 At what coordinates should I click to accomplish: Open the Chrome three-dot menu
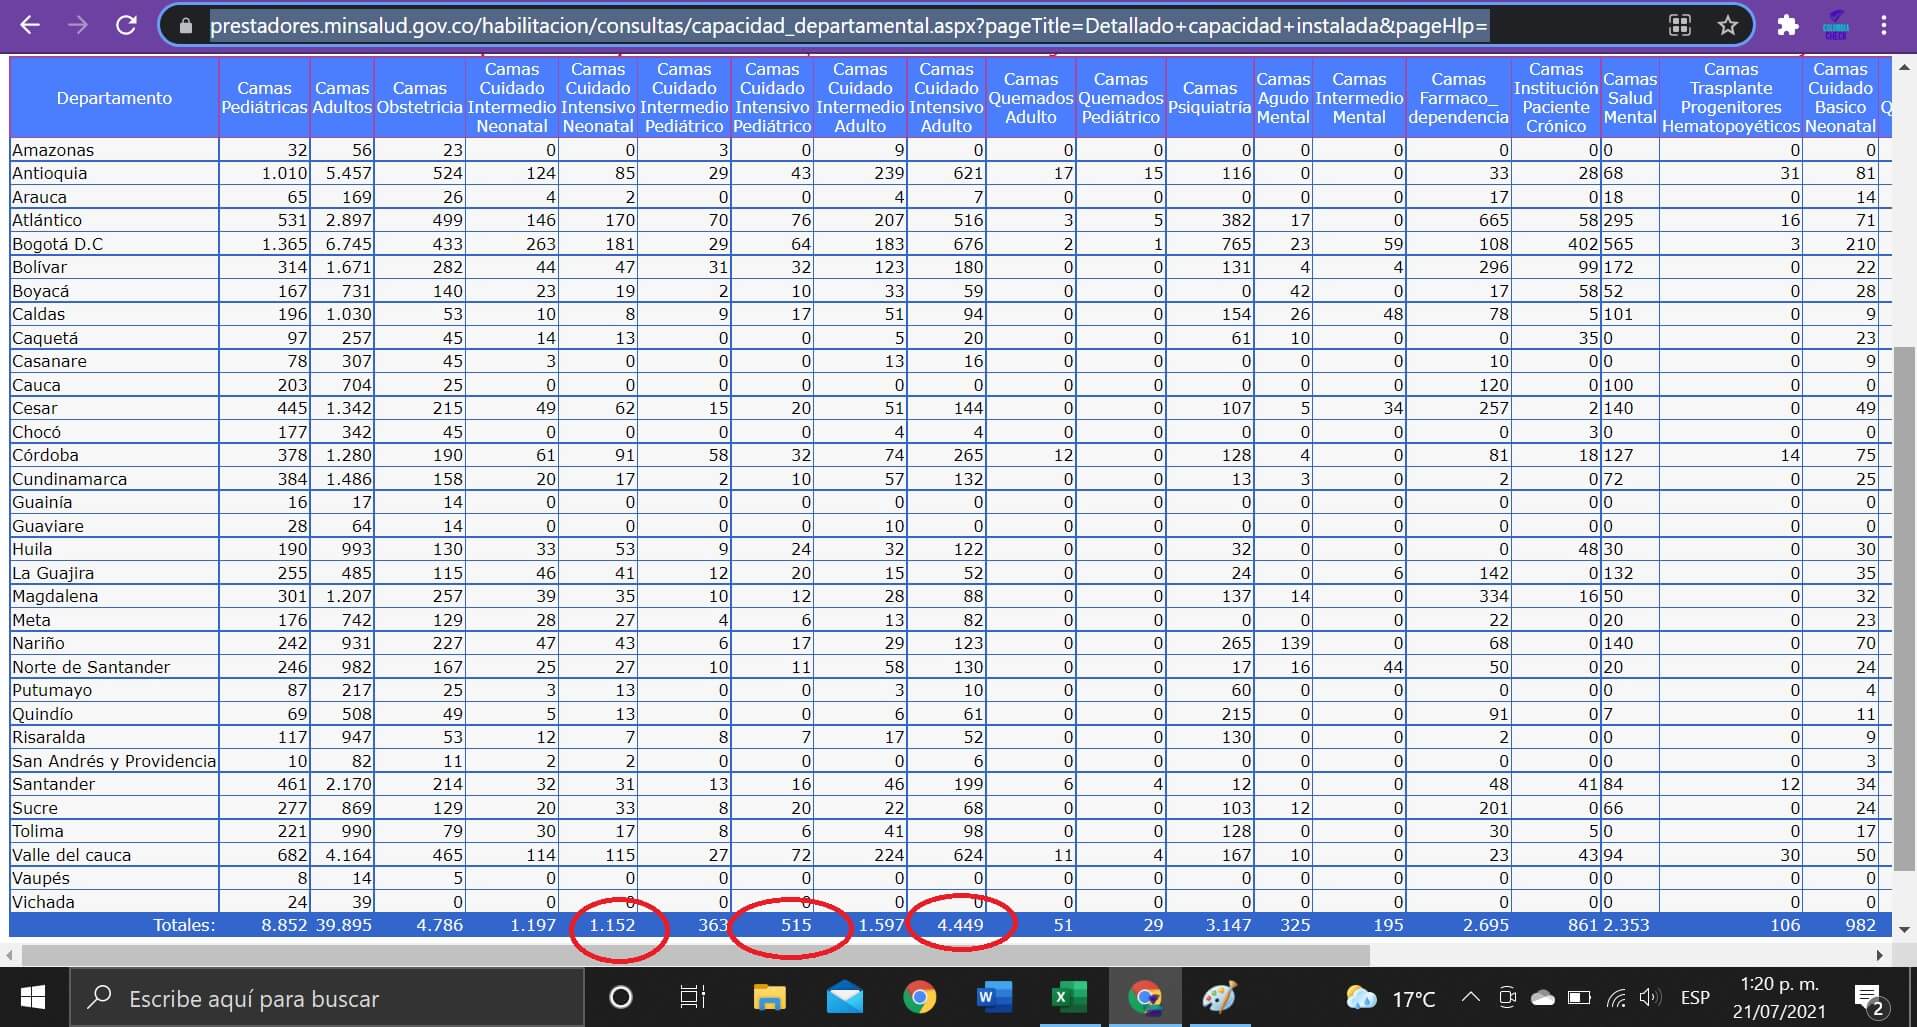pyautogui.click(x=1884, y=26)
